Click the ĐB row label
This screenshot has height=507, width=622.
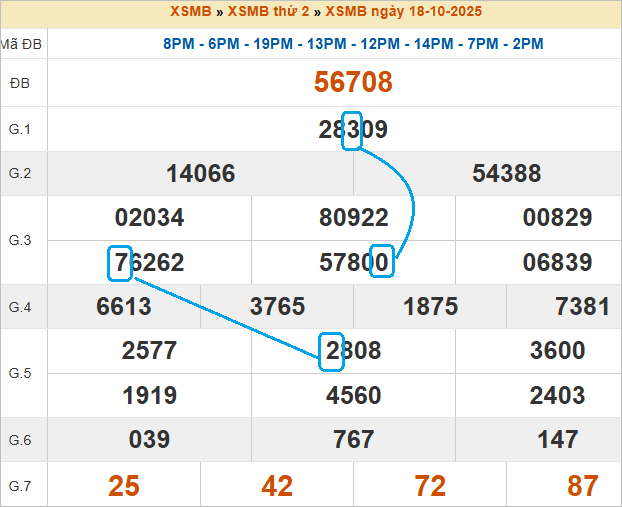(20, 83)
